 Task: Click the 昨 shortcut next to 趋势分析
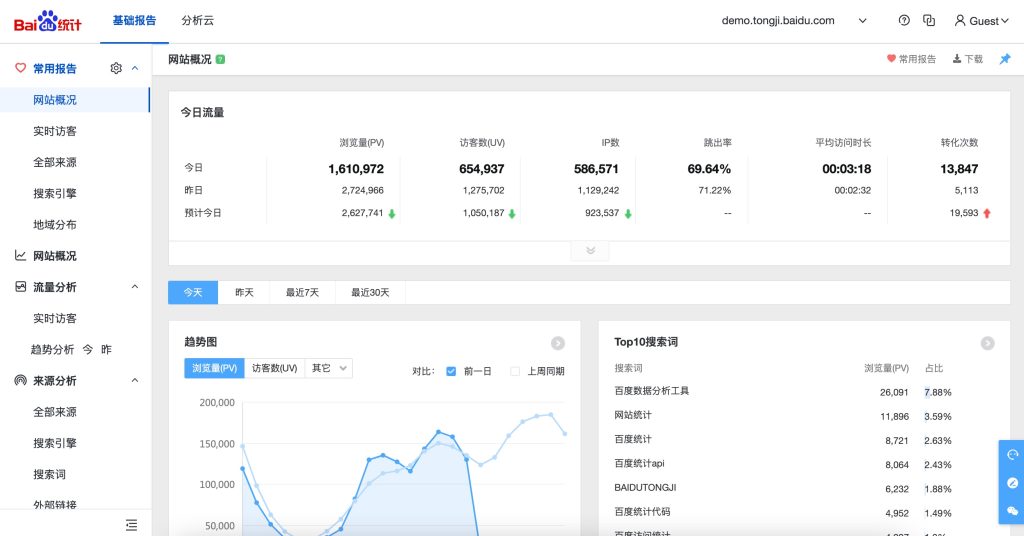click(x=106, y=349)
